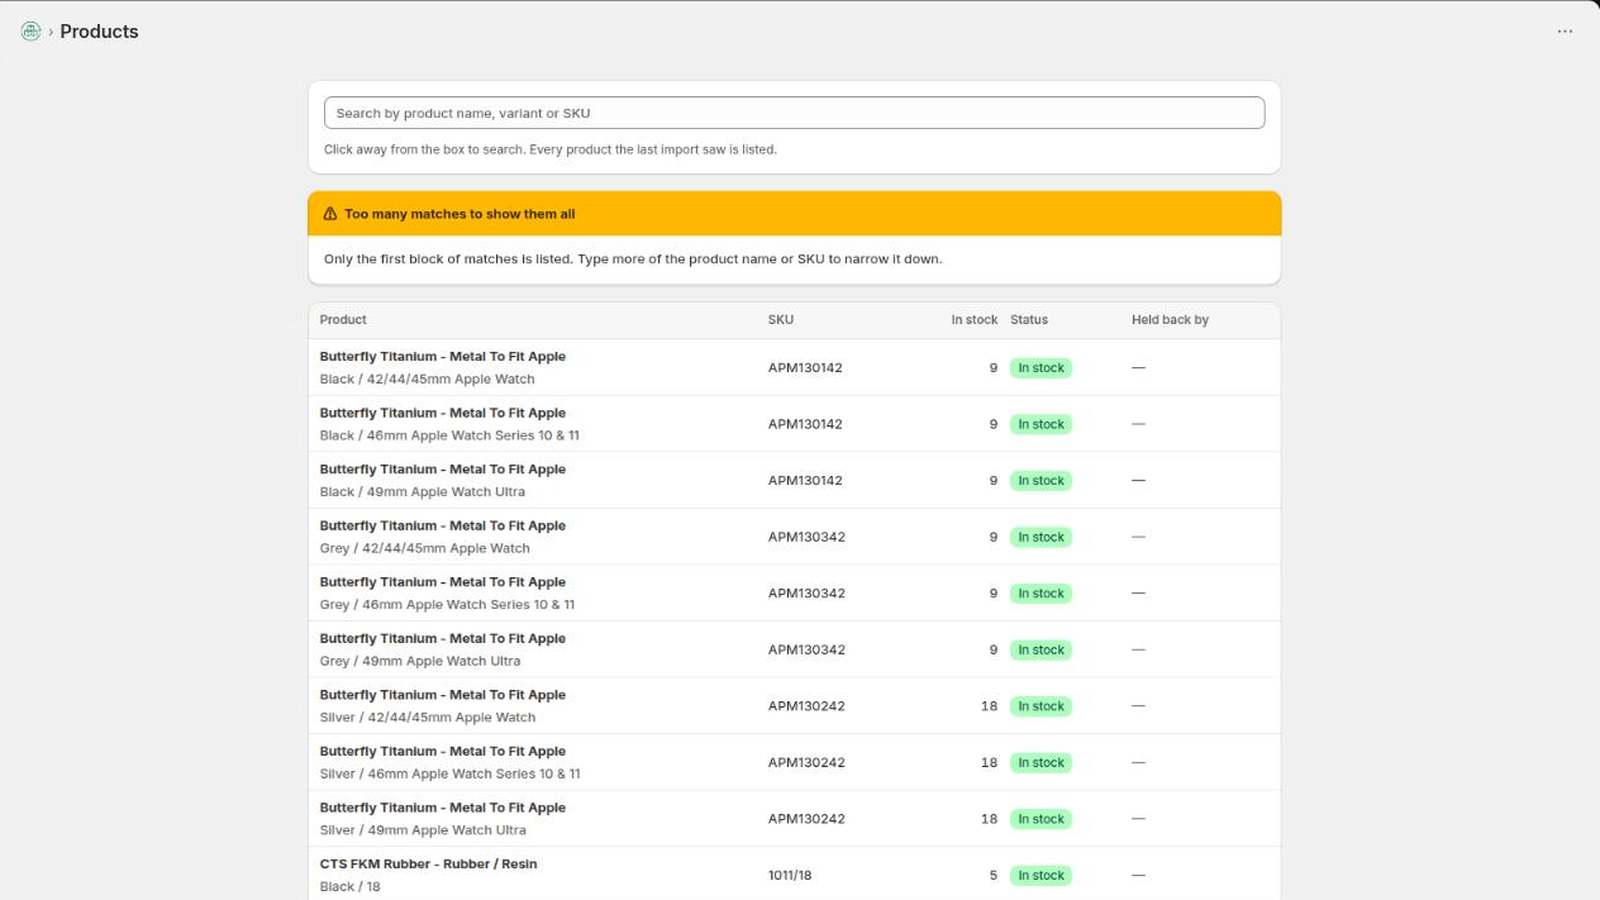Click the warning triangle icon in yellow banner
1600x900 pixels.
[330, 214]
